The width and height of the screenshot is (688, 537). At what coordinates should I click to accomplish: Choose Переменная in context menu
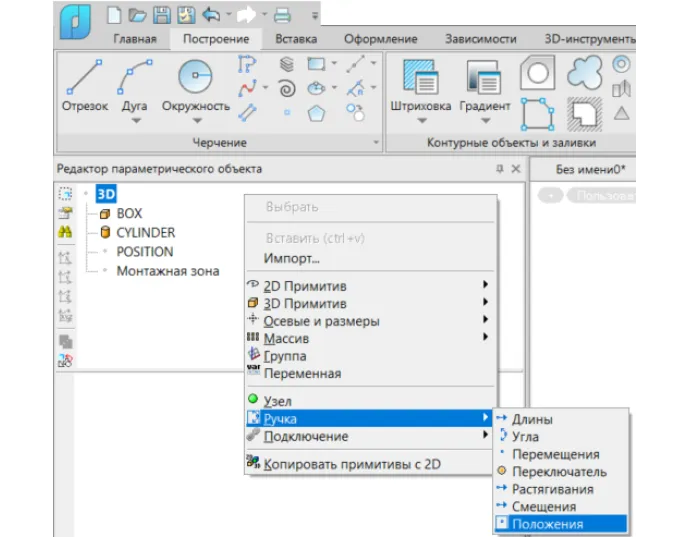(x=370, y=373)
